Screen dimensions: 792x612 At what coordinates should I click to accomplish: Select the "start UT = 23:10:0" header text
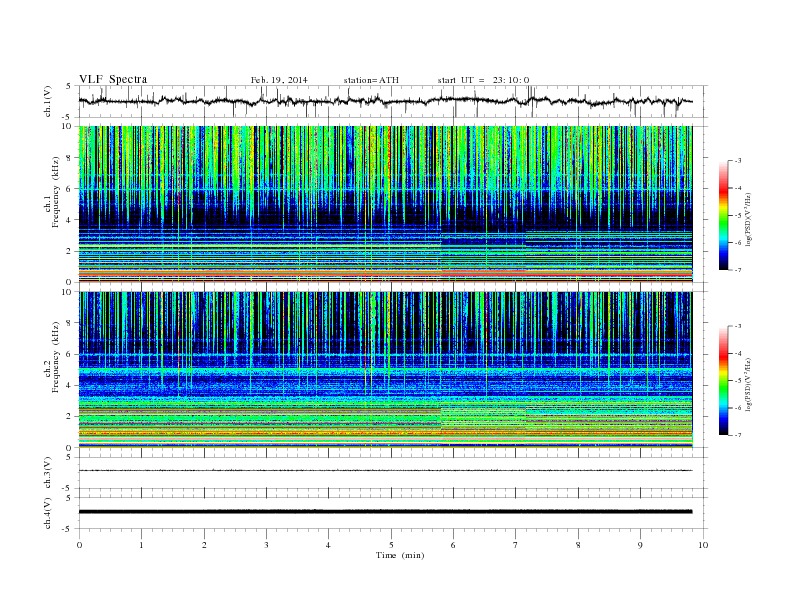tap(483, 80)
